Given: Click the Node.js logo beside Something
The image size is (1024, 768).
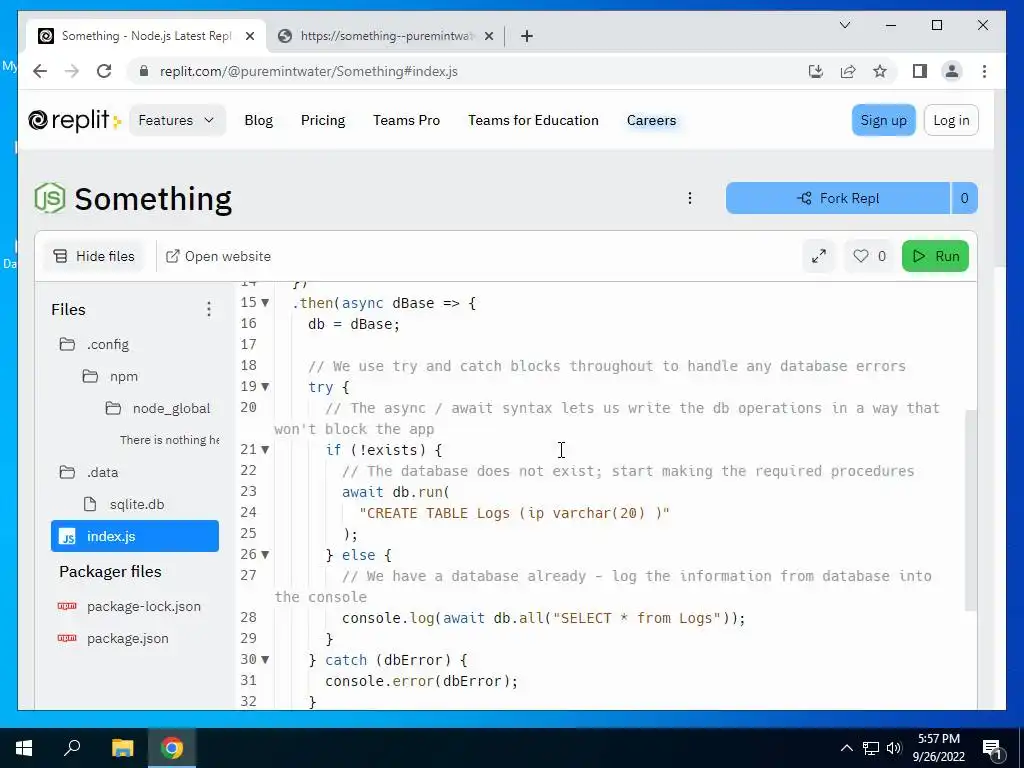Looking at the screenshot, I should click(50, 198).
